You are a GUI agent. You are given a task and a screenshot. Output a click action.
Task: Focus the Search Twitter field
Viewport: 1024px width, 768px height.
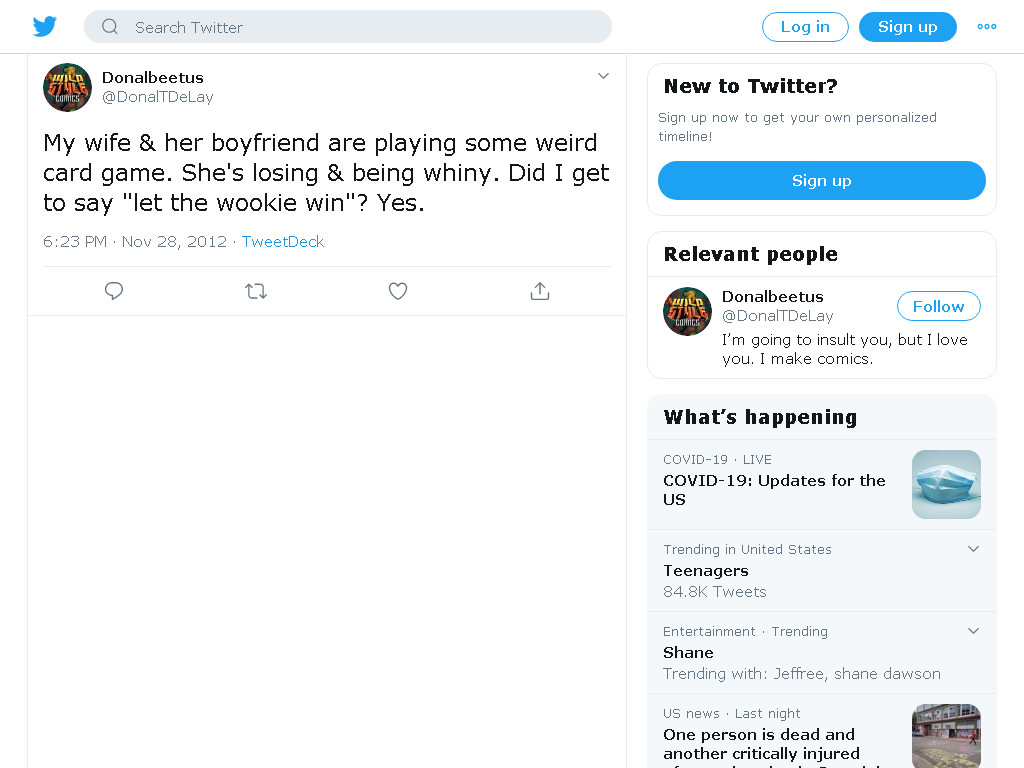(x=347, y=27)
